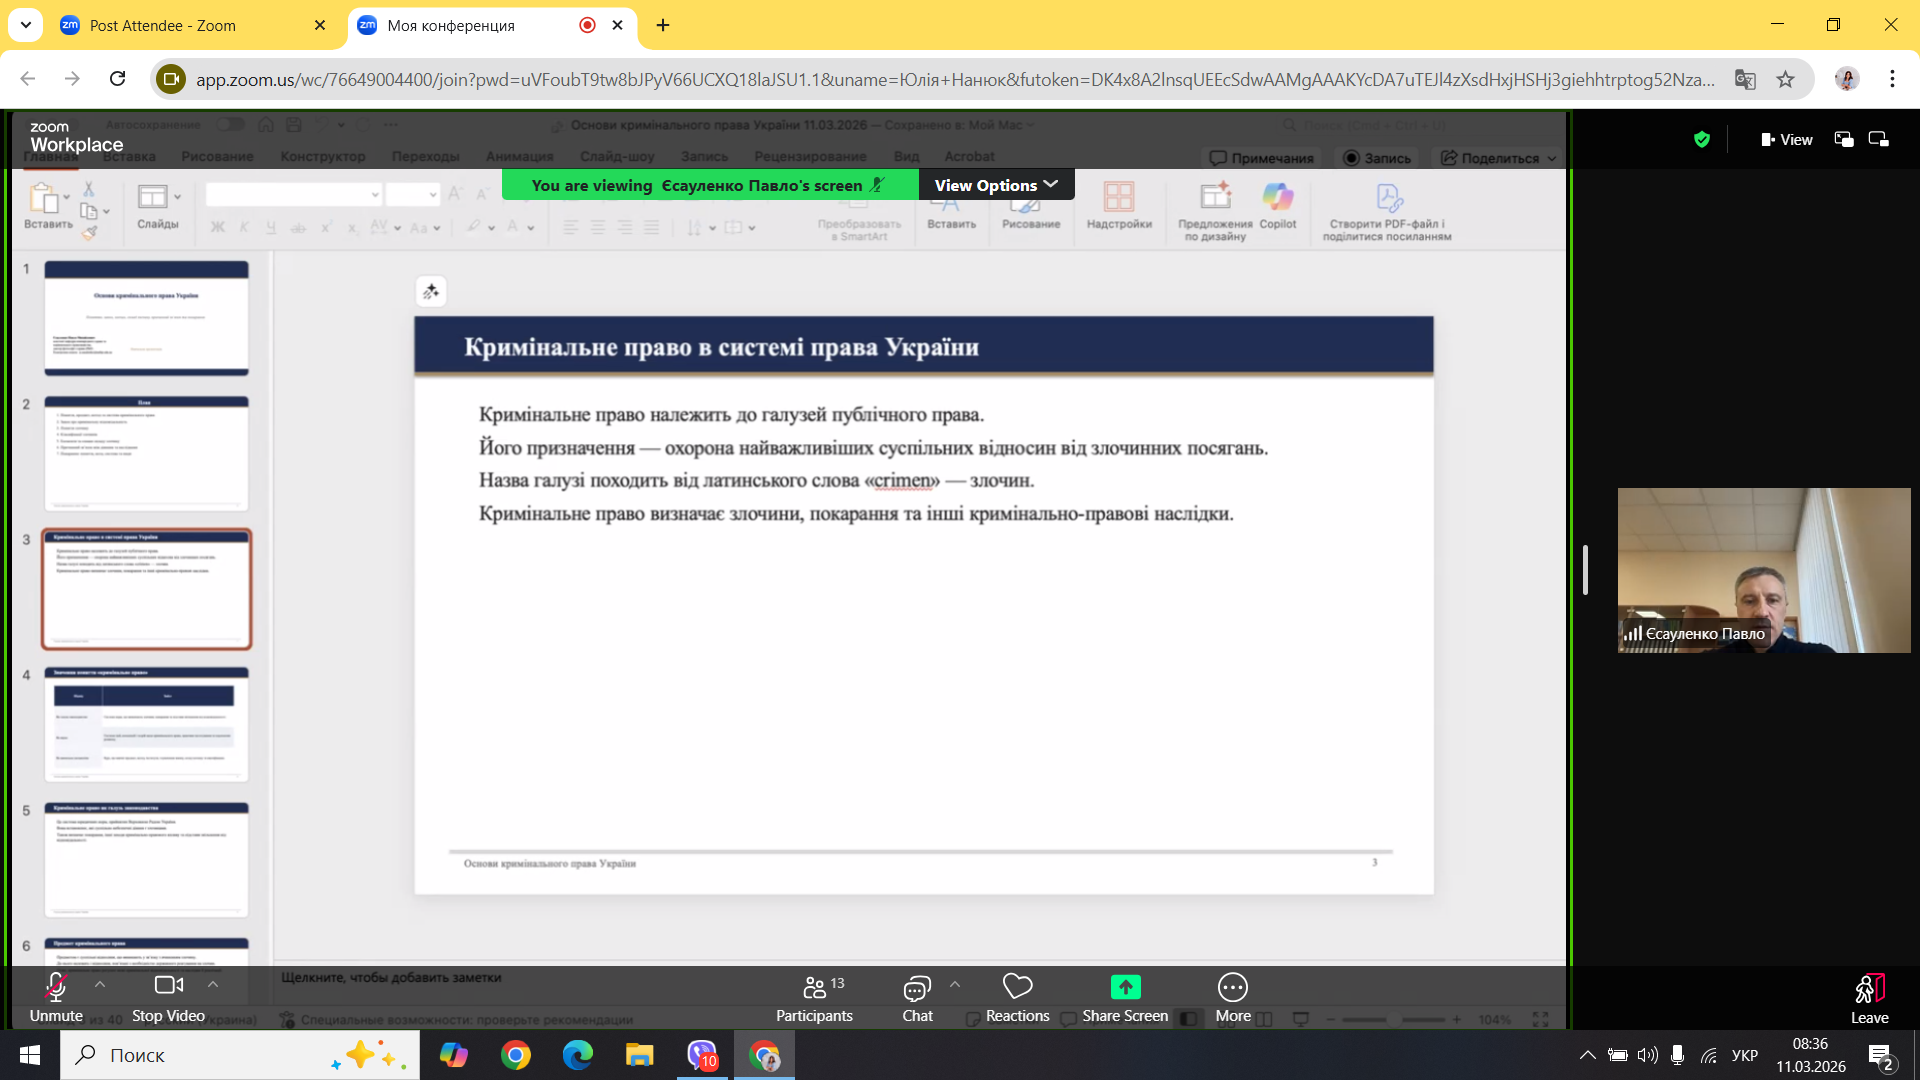The height and width of the screenshot is (1080, 1920).
Task: Select the Моя конференция browser tab
Action: [x=452, y=26]
